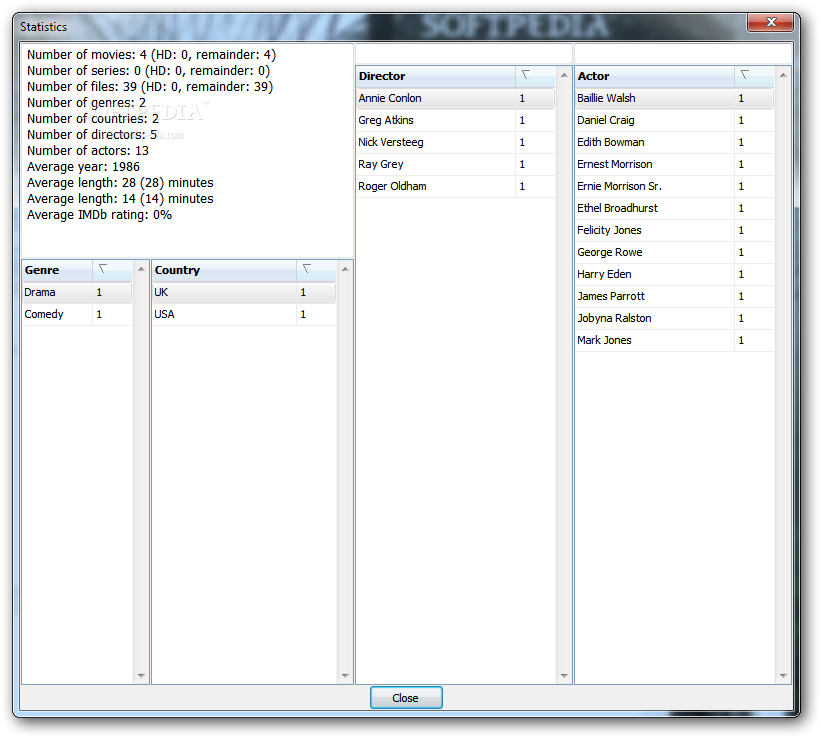Sort by the Genre column header

tap(57, 270)
